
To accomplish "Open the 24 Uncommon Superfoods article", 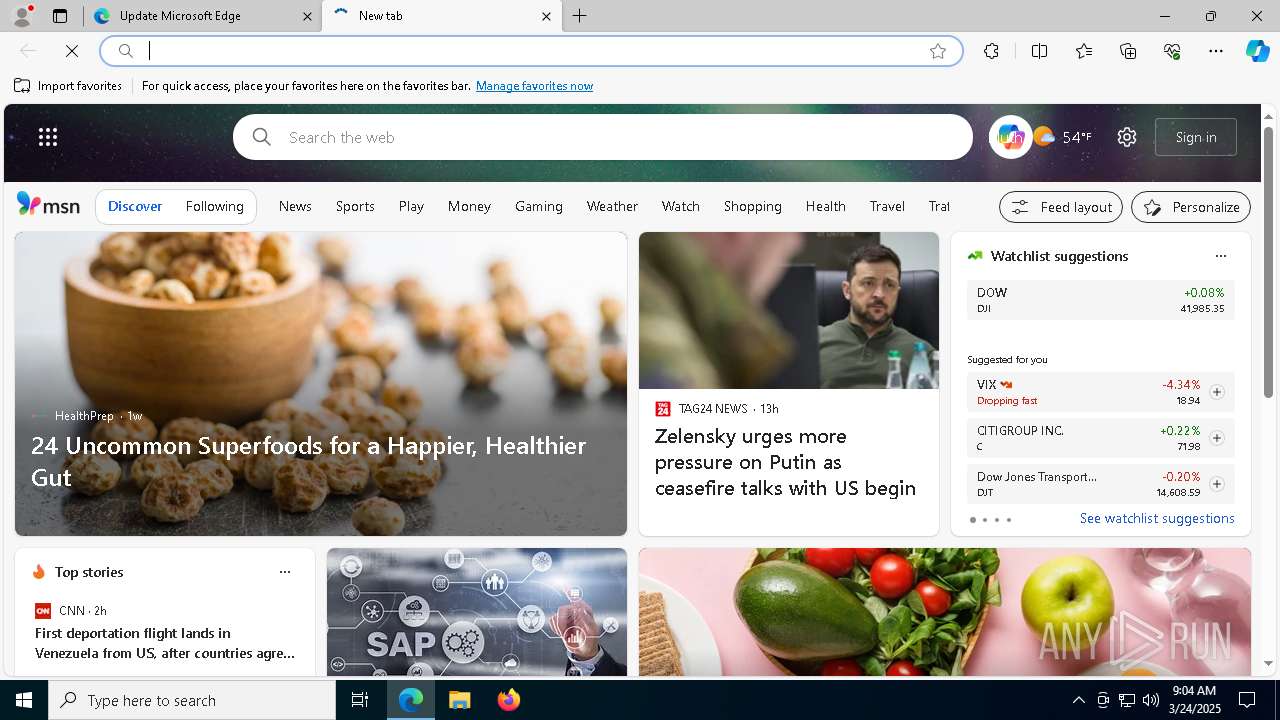I will (x=309, y=461).
